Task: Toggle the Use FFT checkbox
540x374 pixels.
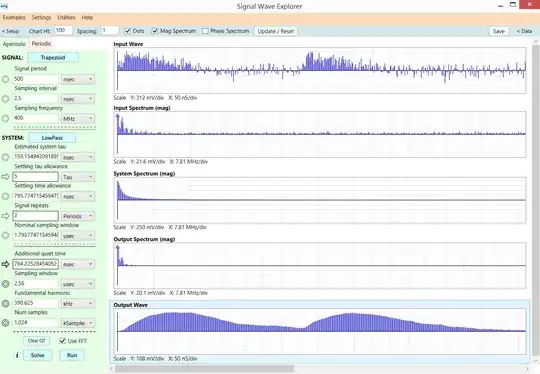Action: (62, 341)
